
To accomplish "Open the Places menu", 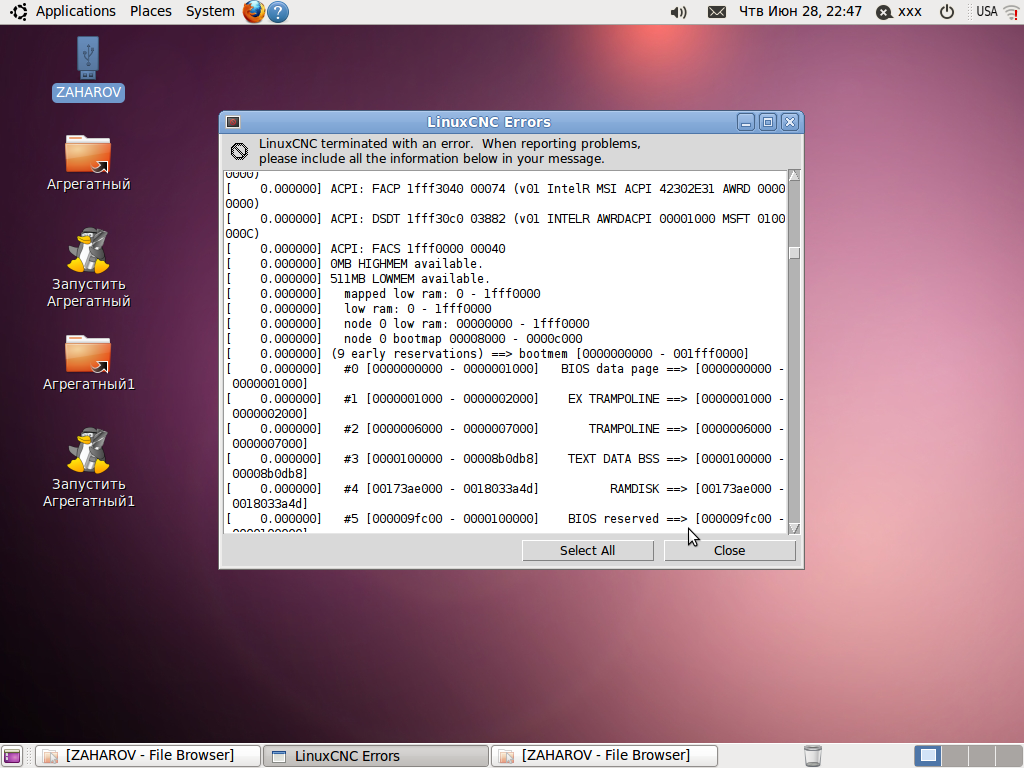I will (150, 11).
